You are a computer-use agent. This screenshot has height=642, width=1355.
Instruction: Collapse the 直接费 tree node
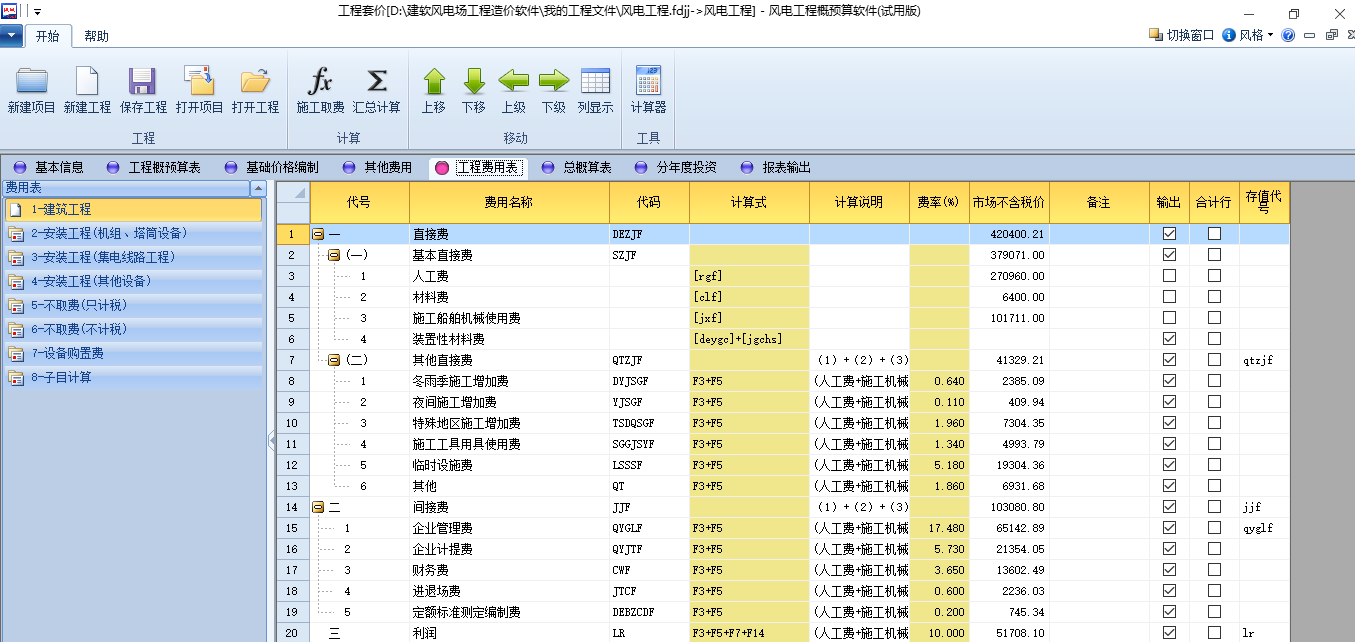(x=318, y=234)
